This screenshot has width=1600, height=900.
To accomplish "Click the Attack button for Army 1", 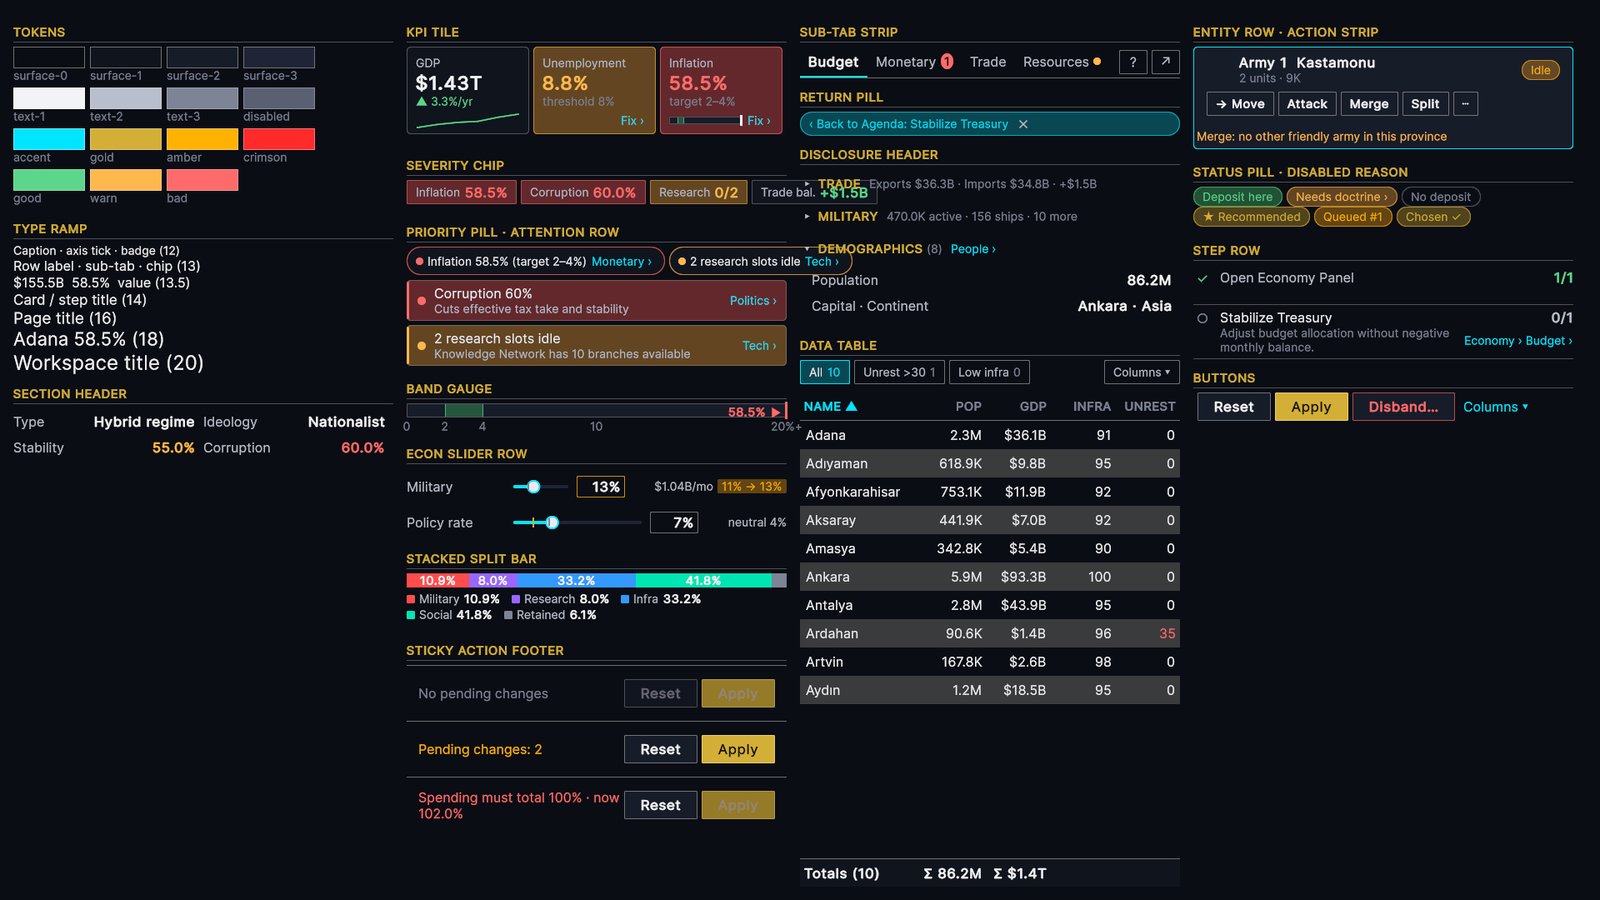I will point(1307,104).
